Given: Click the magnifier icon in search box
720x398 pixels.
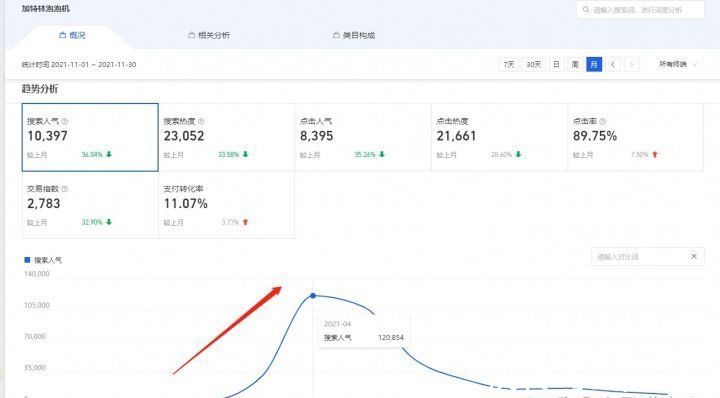Looking at the screenshot, I should (x=586, y=9).
